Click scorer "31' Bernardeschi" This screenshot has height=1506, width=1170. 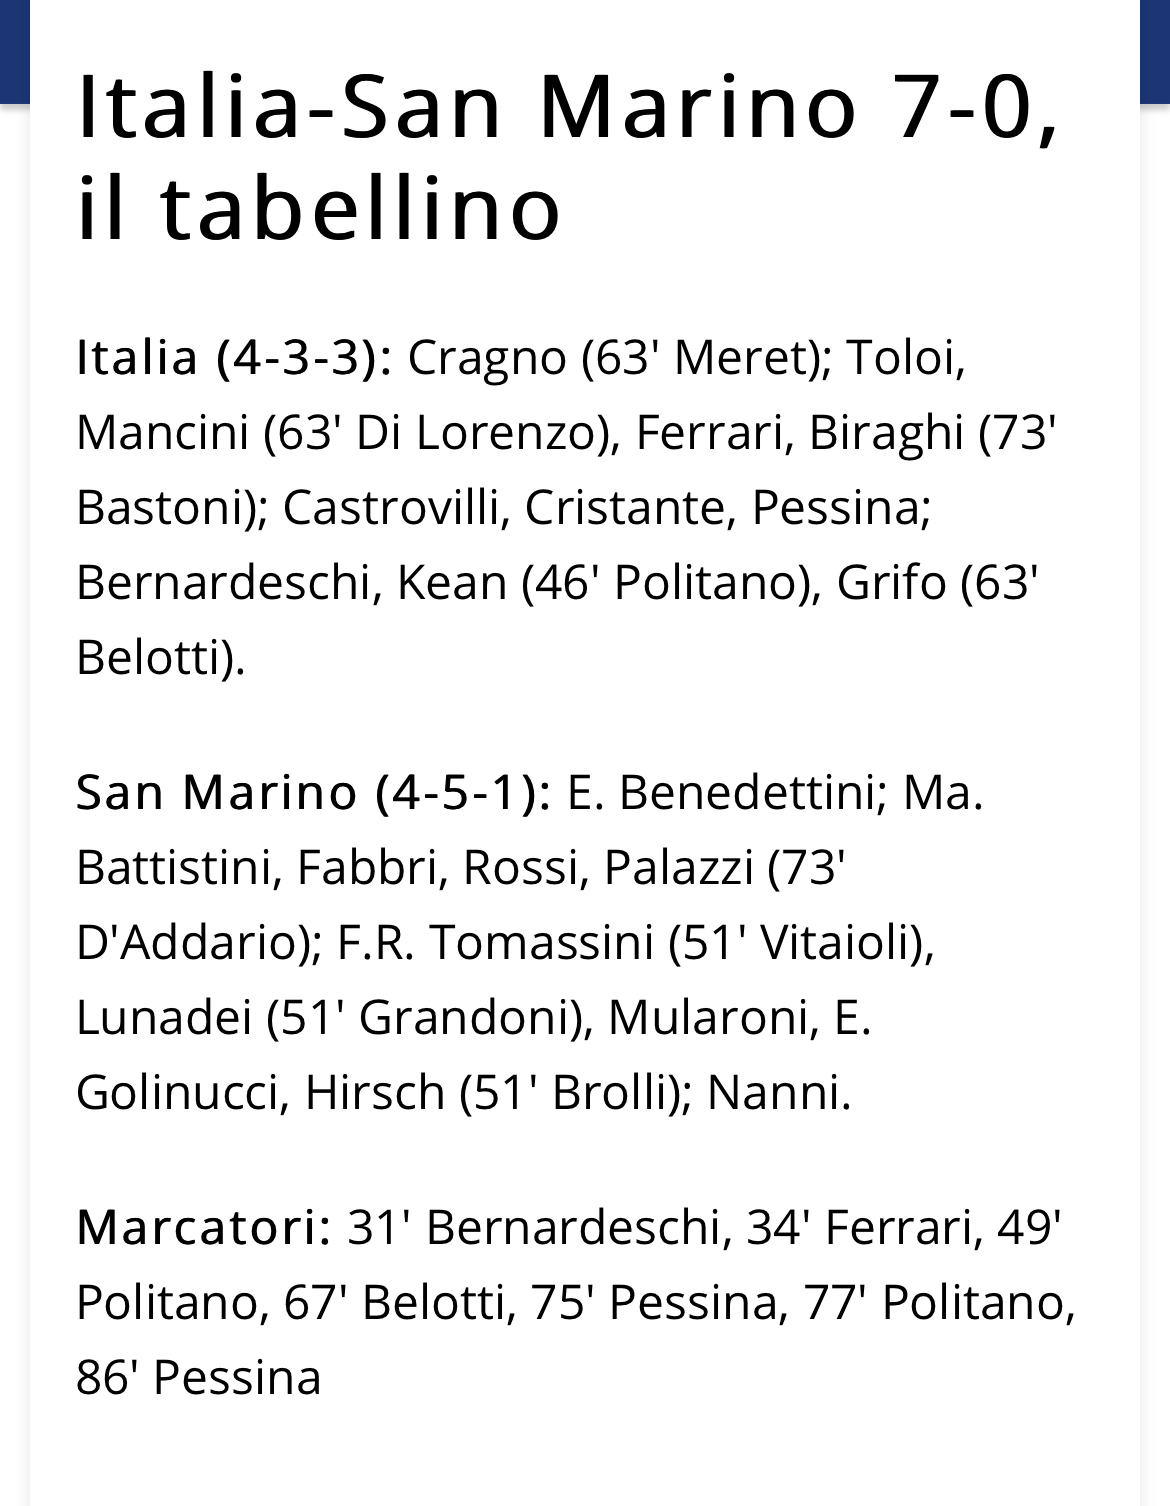(x=534, y=1227)
